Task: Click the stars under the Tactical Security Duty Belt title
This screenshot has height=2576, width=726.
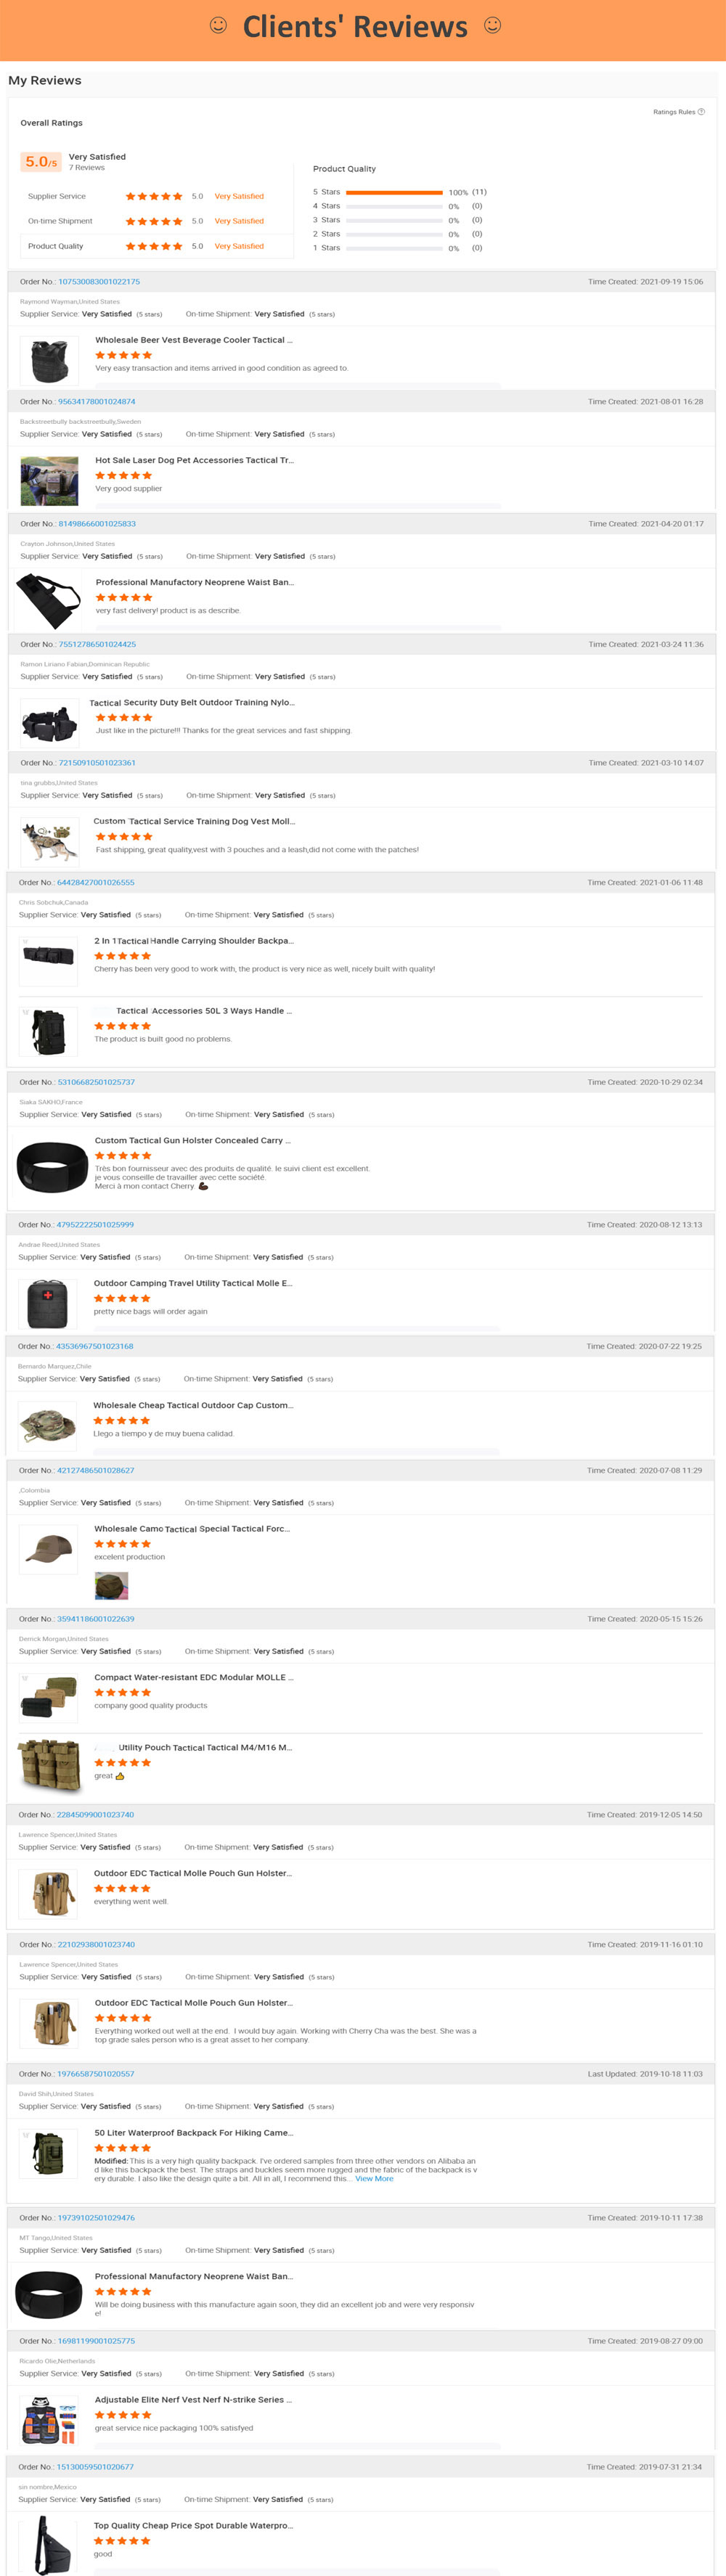Action: 122,717
